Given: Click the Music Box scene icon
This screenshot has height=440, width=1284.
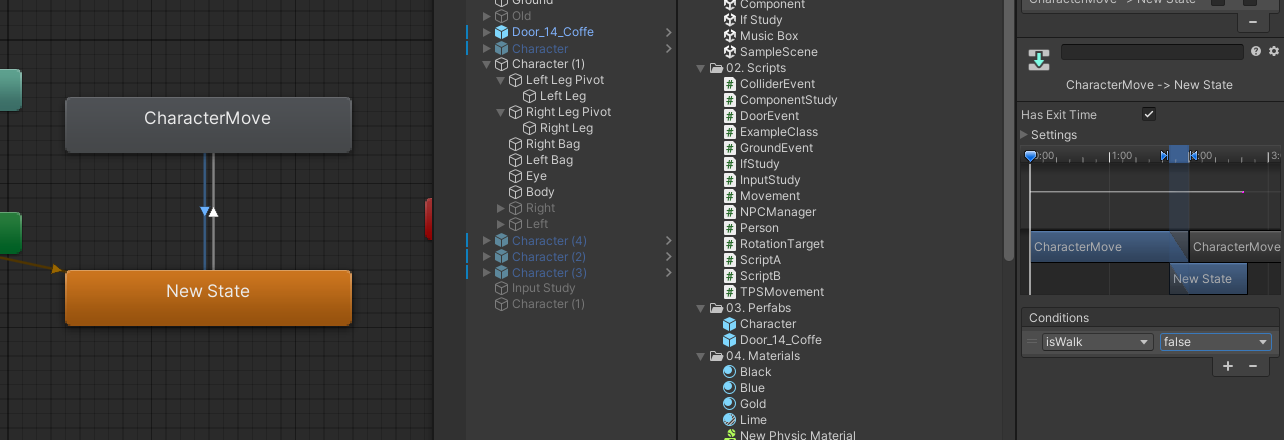Looking at the screenshot, I should pos(730,36).
